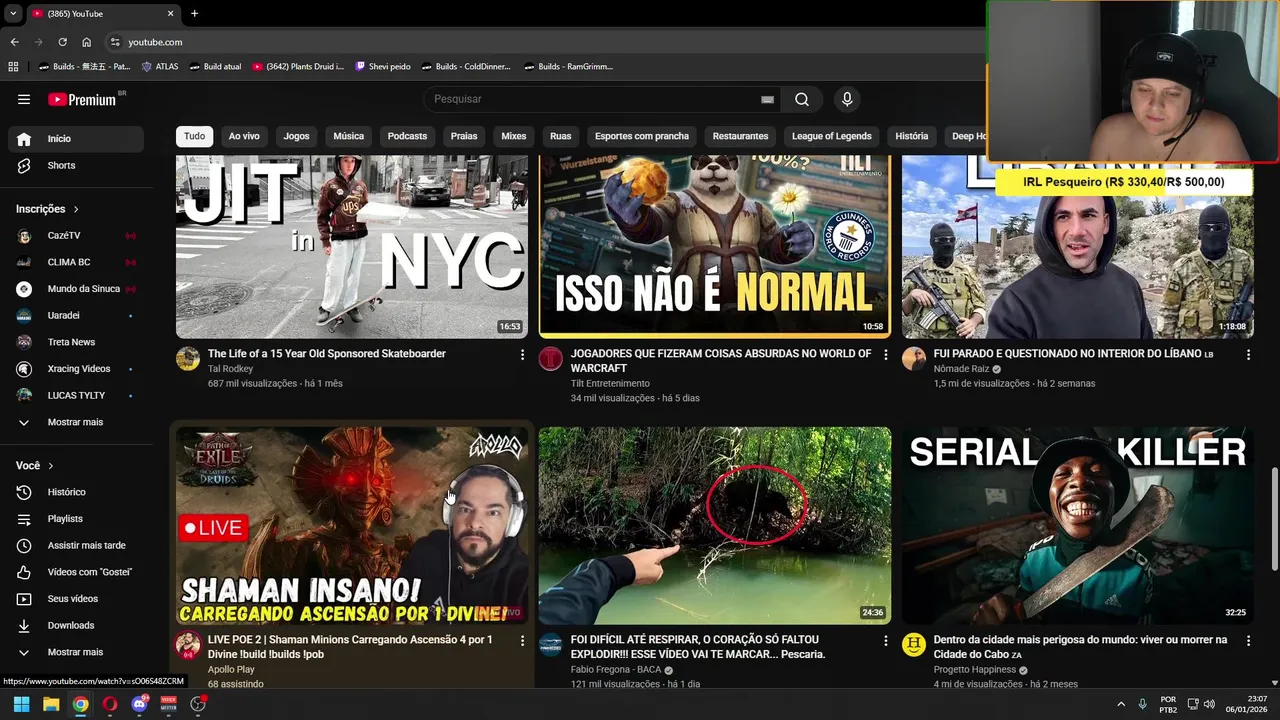Screen dimensions: 1280x720
Task: Open the YouTube hamburger guide menu
Action: pyautogui.click(x=24, y=99)
